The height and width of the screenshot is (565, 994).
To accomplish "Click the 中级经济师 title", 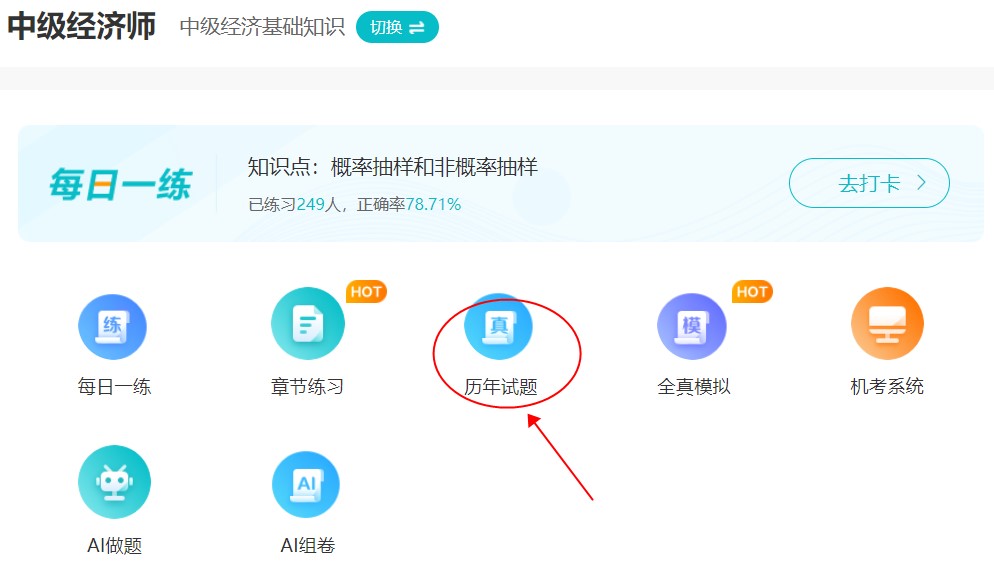I will 81,26.
